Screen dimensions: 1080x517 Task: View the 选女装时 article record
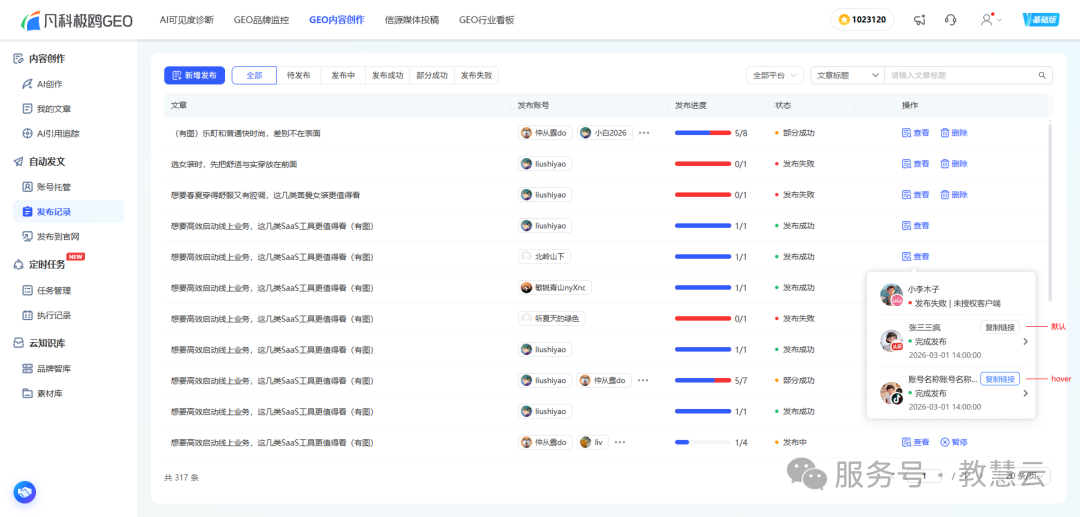(915, 164)
